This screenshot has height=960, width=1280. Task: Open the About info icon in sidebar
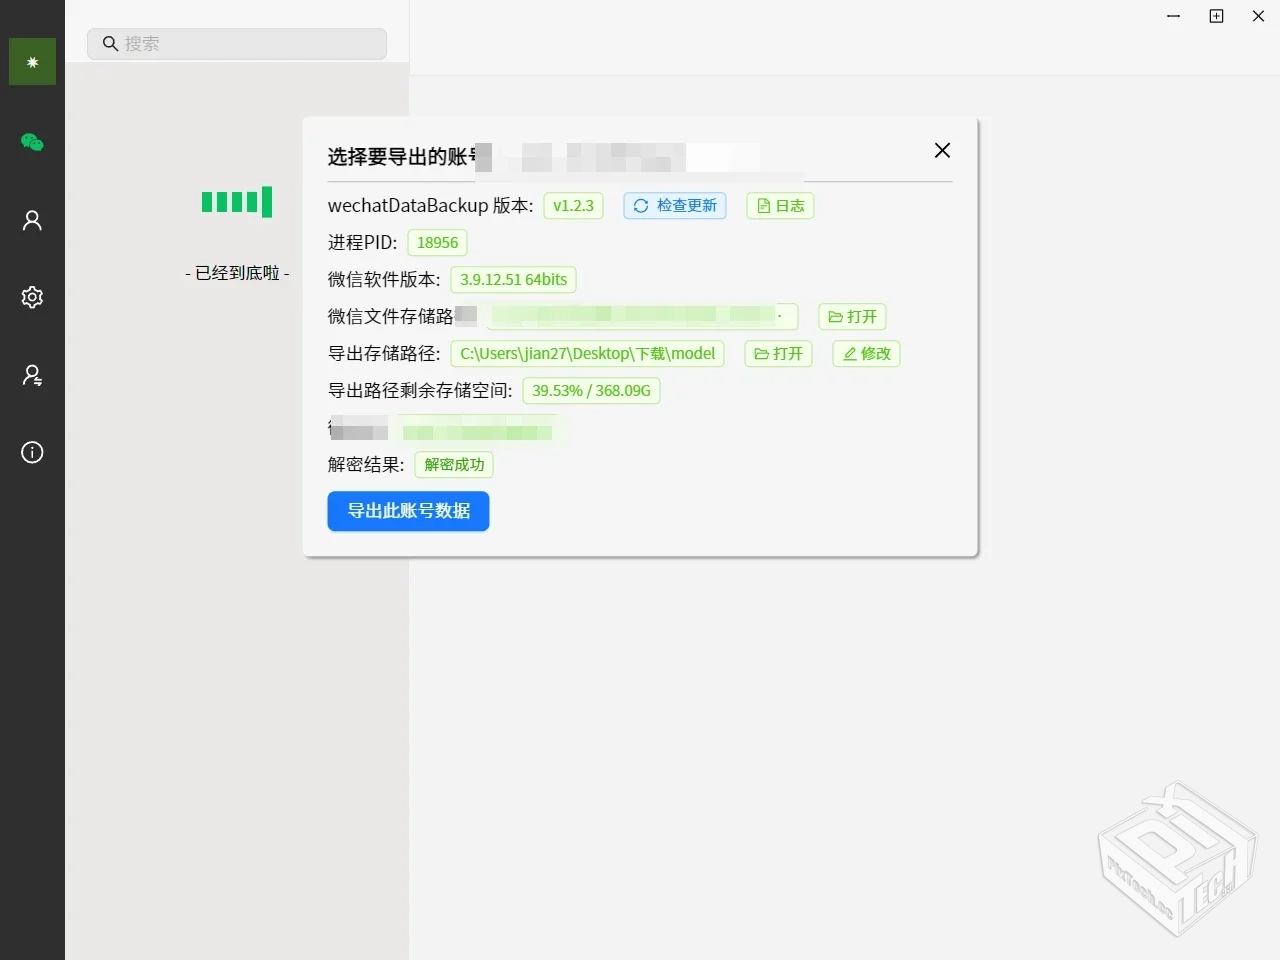point(32,452)
